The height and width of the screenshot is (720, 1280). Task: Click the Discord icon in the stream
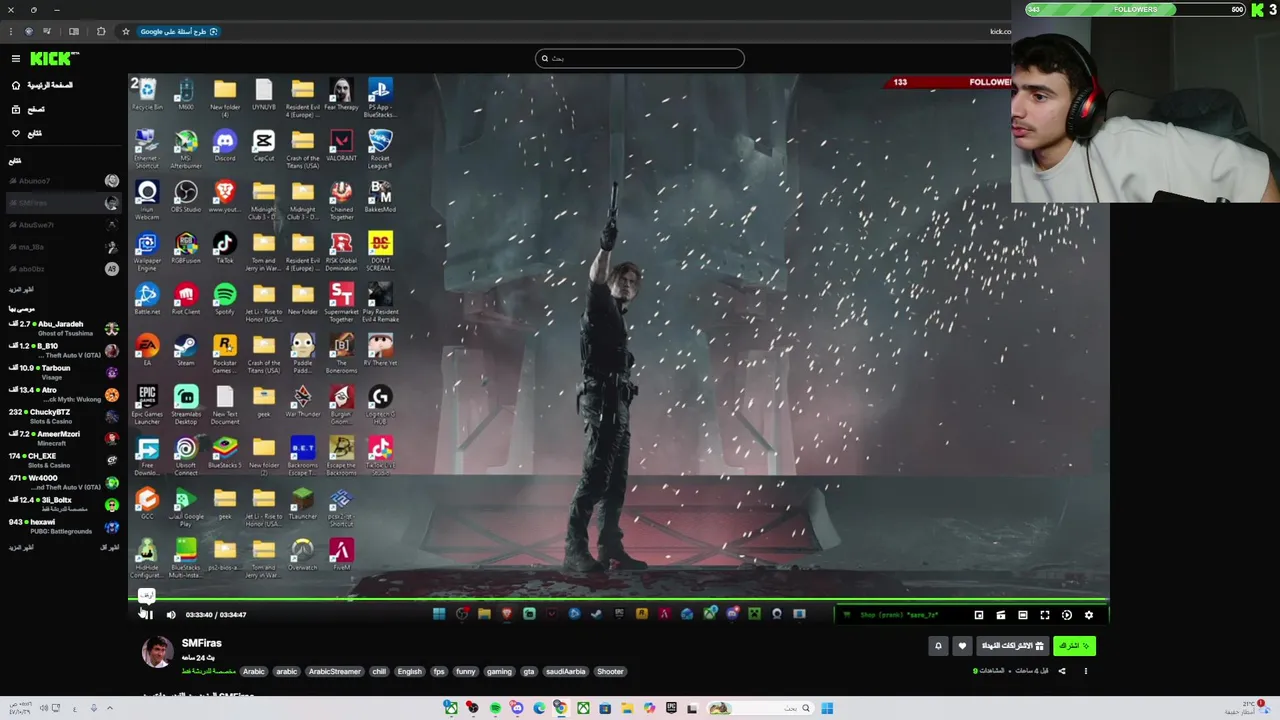225,146
